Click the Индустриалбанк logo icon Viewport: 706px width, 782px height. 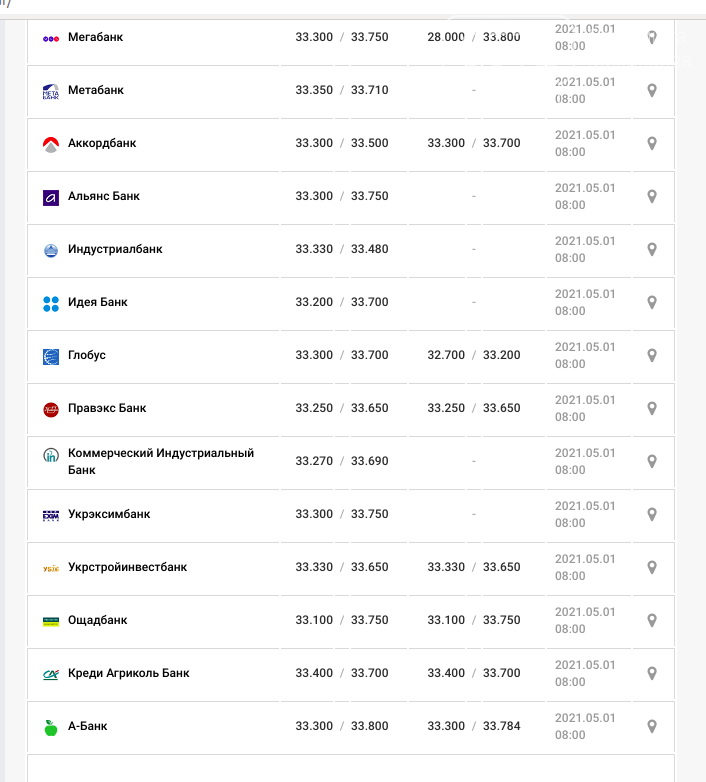(x=51, y=250)
